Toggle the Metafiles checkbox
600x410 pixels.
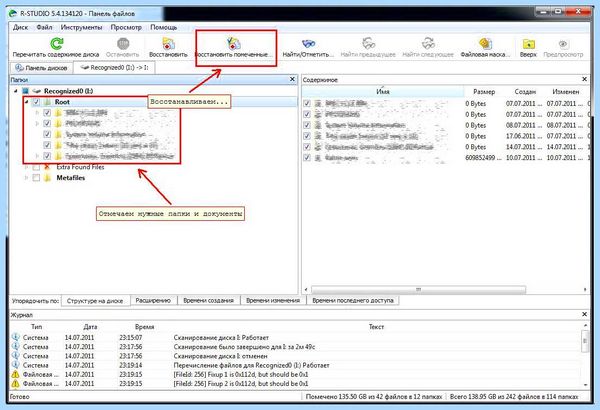[x=36, y=178]
